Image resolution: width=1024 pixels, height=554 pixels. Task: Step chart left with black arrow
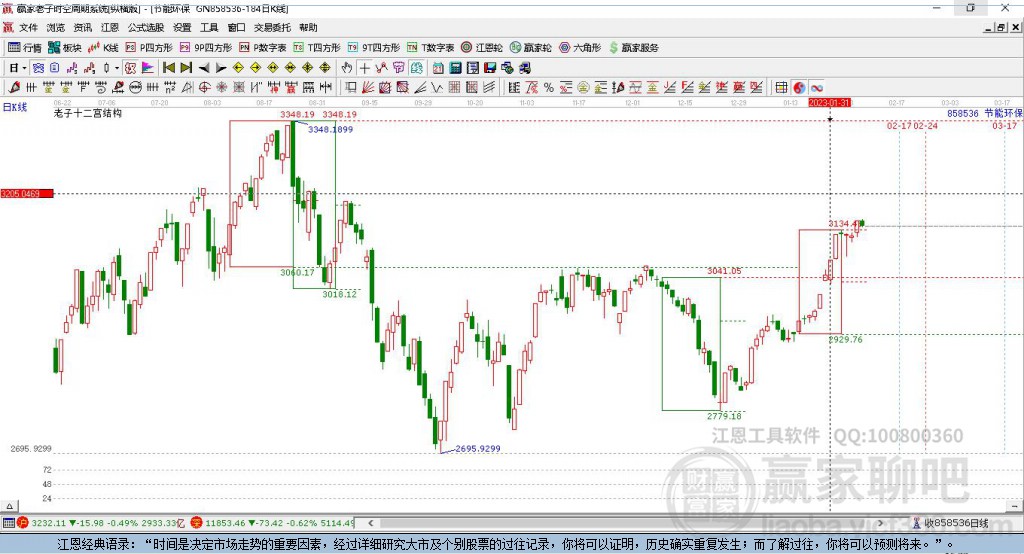click(204, 67)
